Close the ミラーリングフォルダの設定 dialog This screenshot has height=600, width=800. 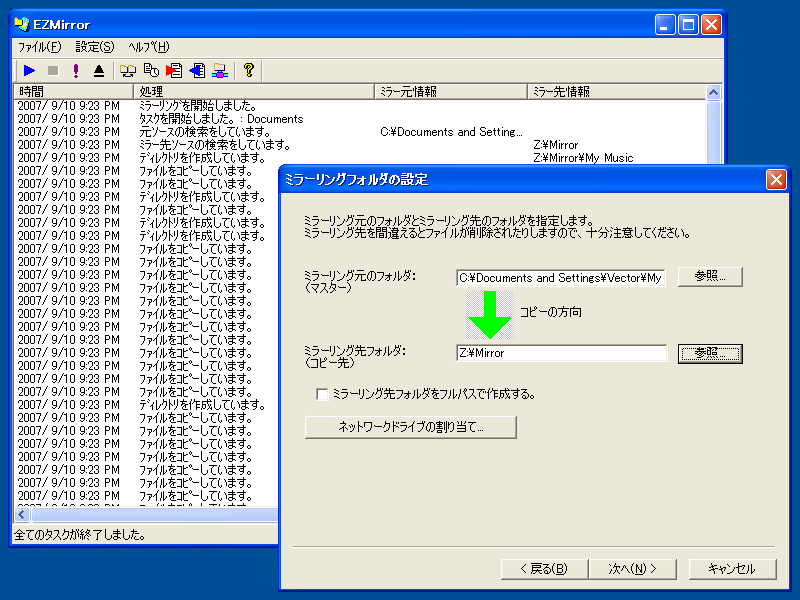coord(776,180)
